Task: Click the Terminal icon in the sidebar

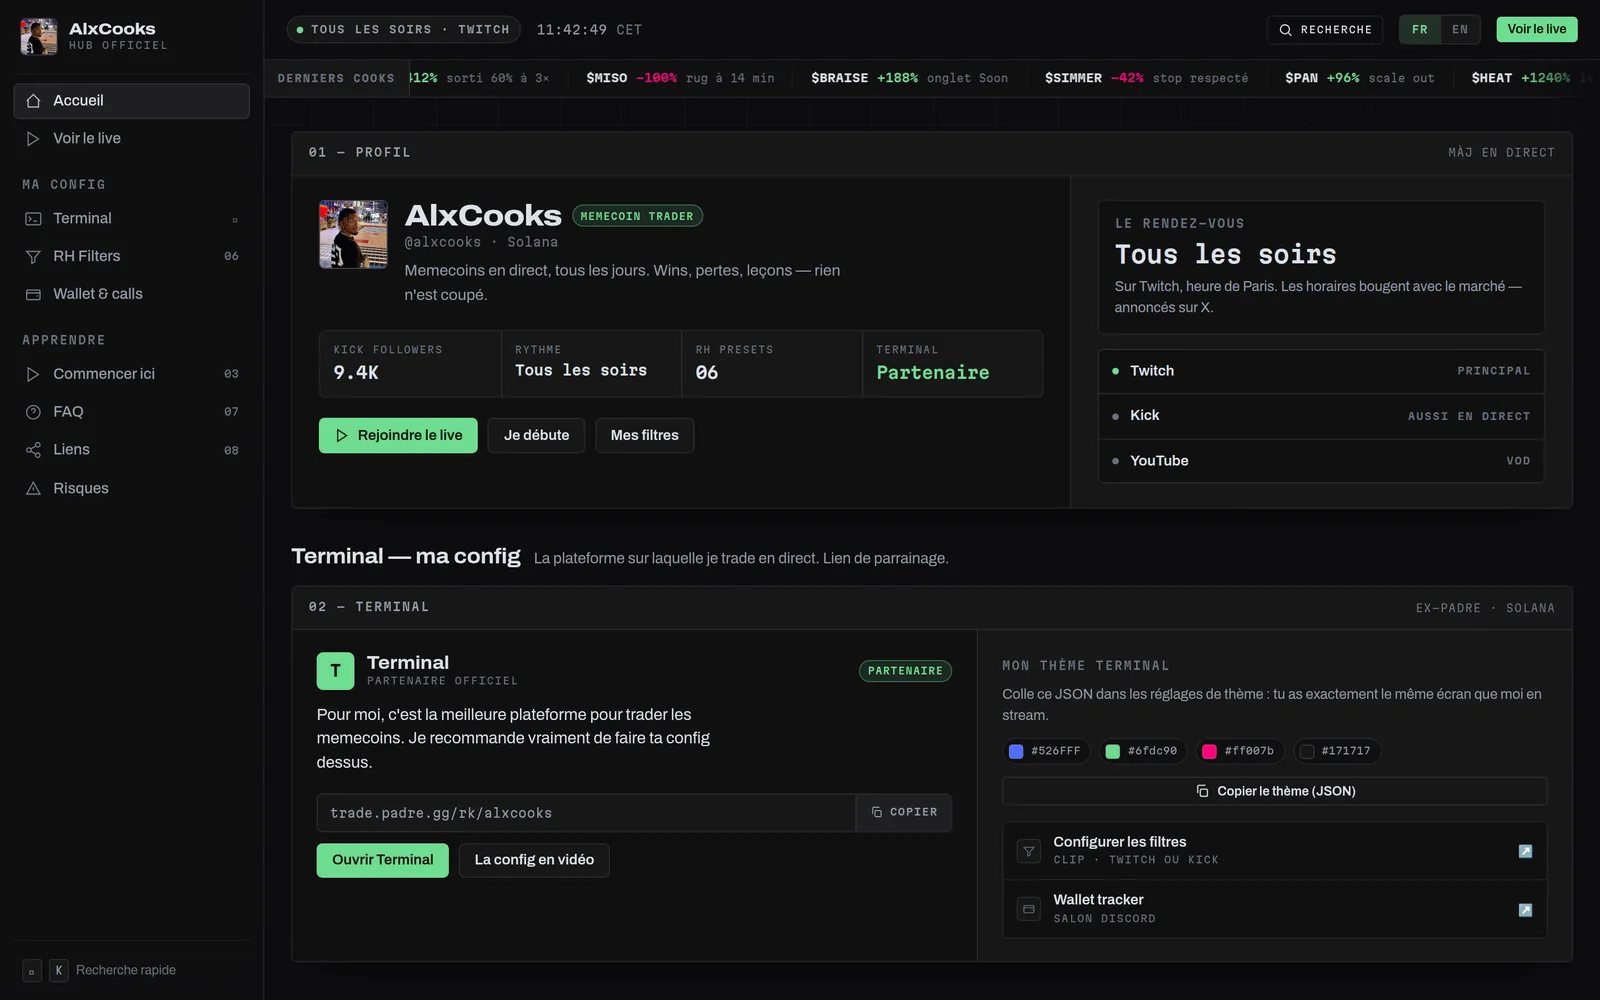Action: pos(33,219)
